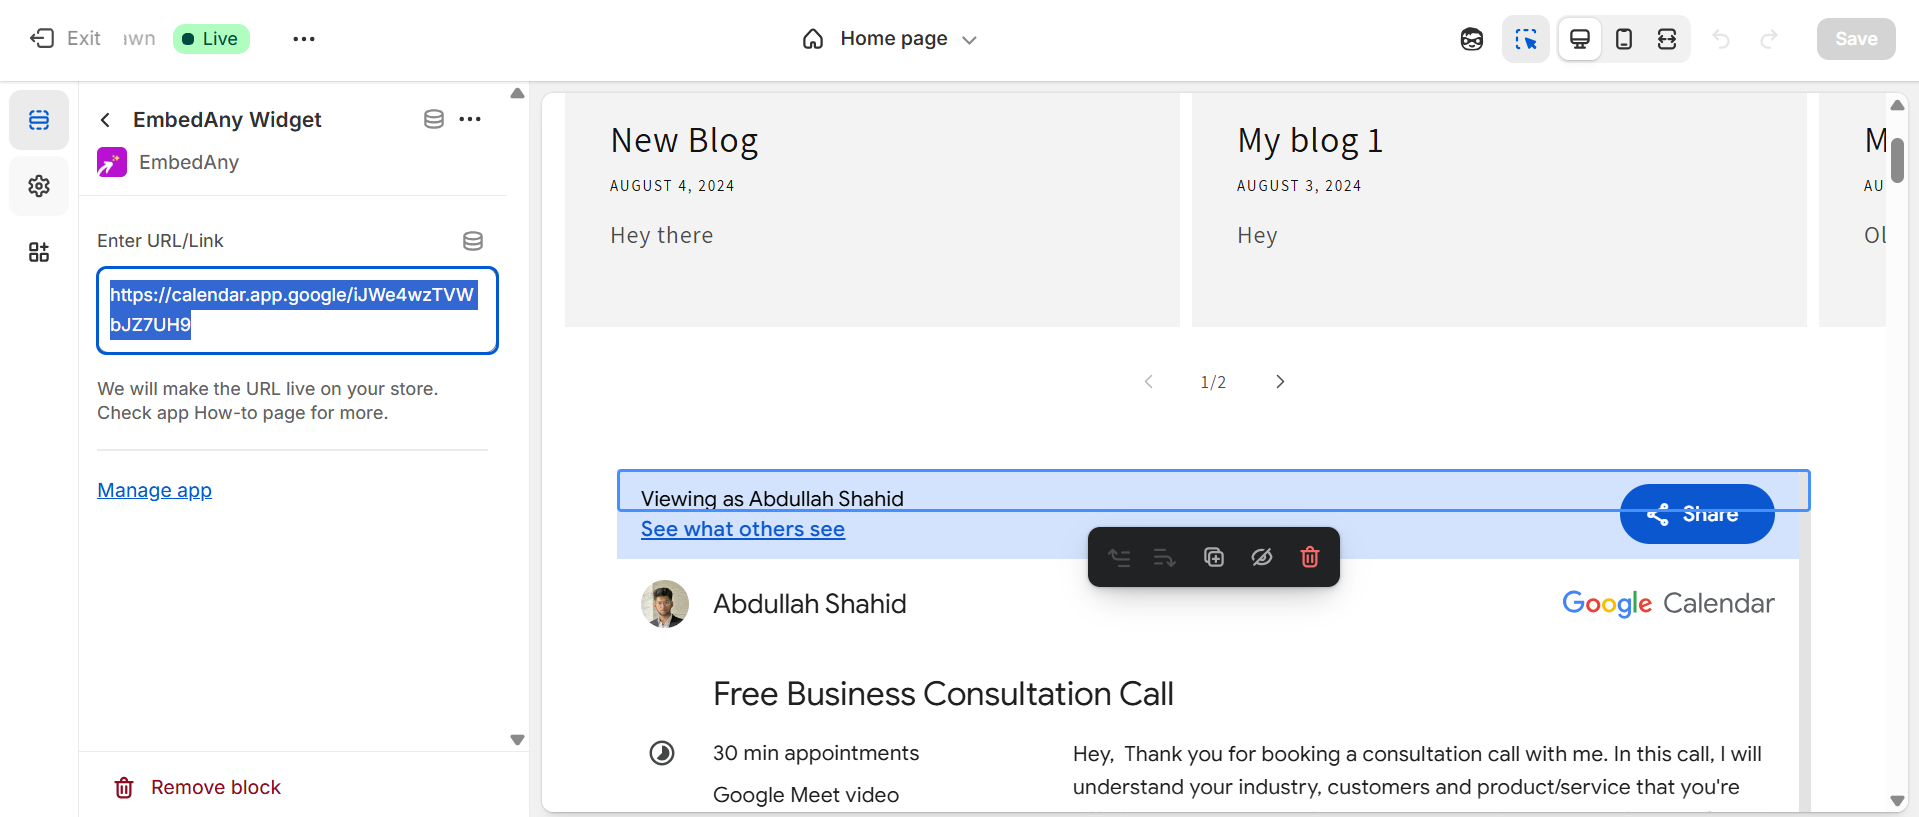Screen dimensions: 1919x817
Task: Switch to mobile preview
Action: (1624, 39)
